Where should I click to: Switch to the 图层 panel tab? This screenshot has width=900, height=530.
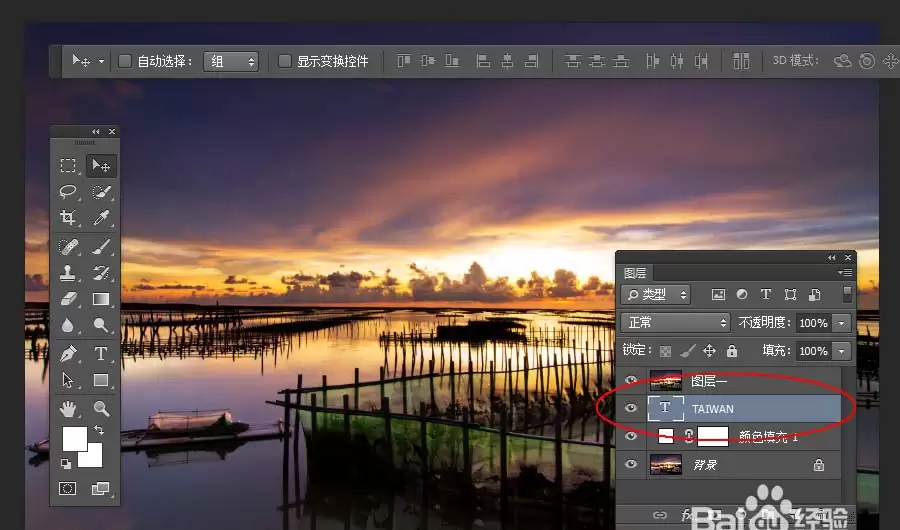[635, 273]
